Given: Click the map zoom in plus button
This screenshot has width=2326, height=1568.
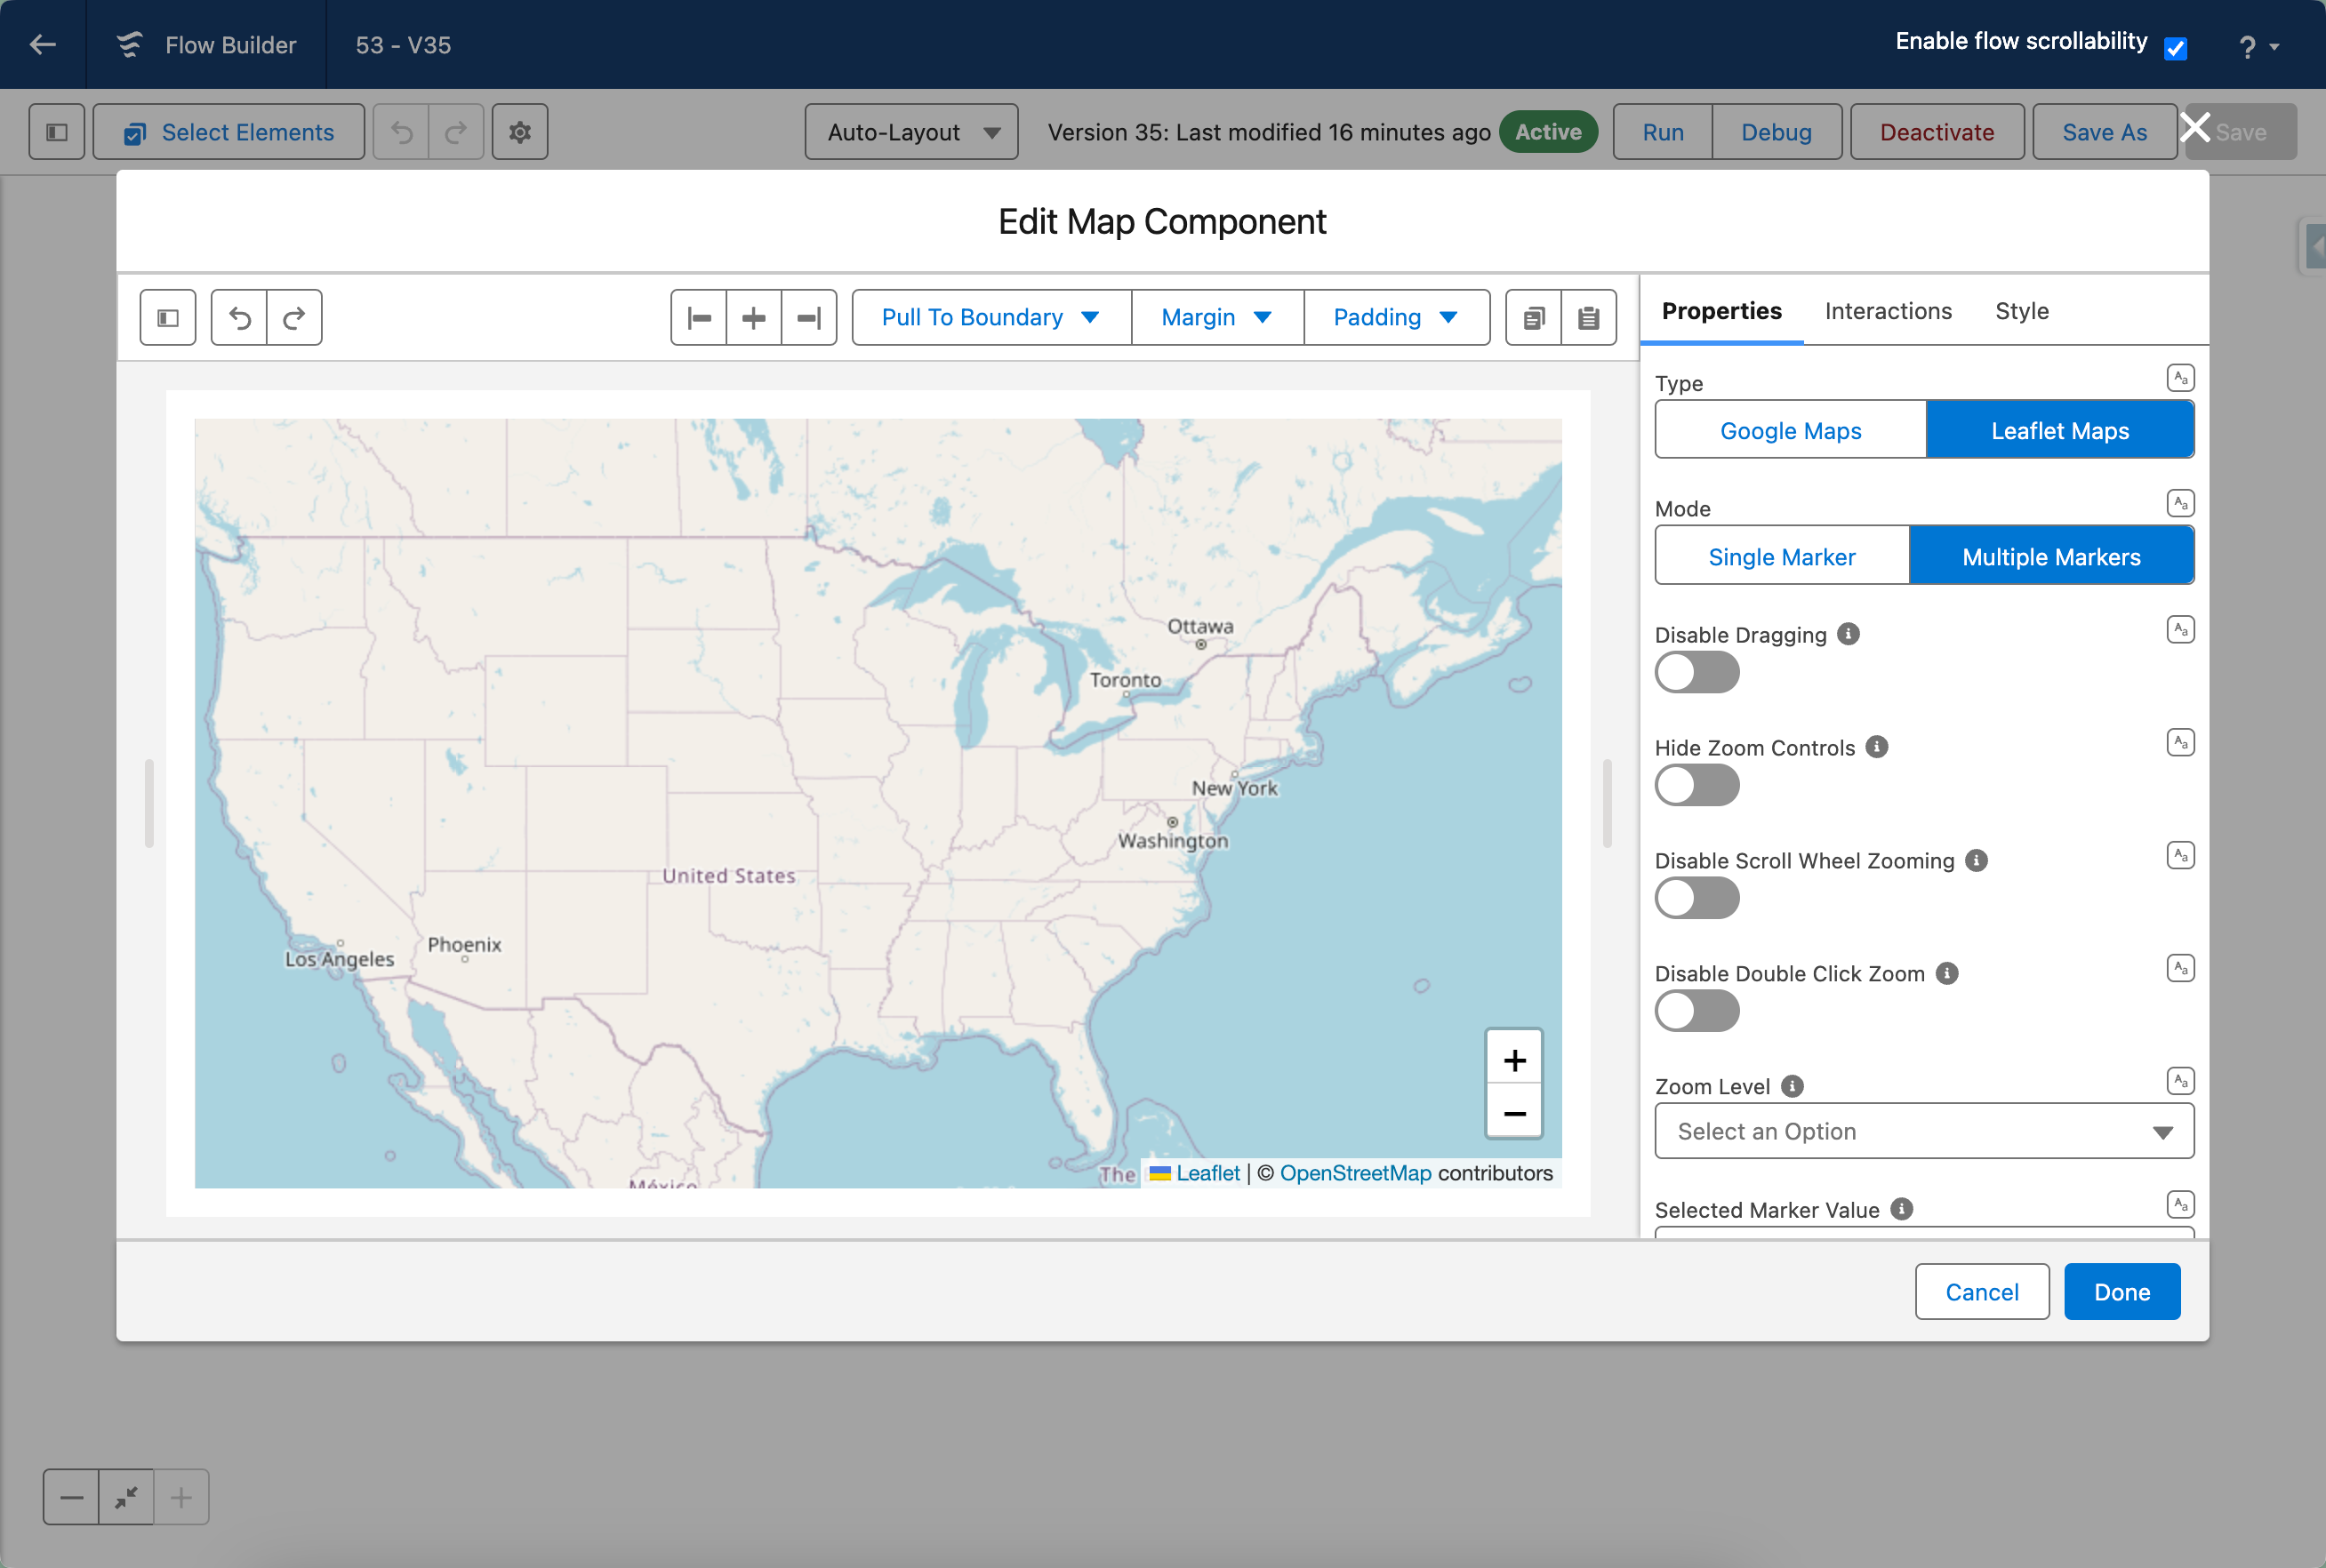Looking at the screenshot, I should pyautogui.click(x=1514, y=1058).
